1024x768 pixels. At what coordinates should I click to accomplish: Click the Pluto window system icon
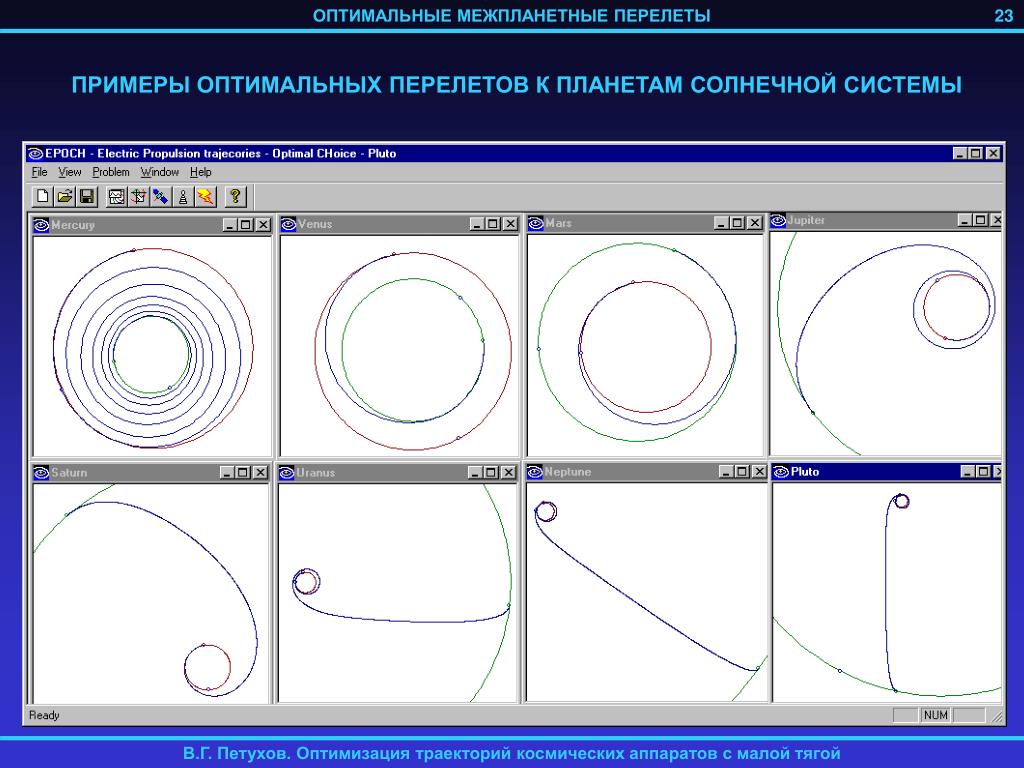coord(780,472)
